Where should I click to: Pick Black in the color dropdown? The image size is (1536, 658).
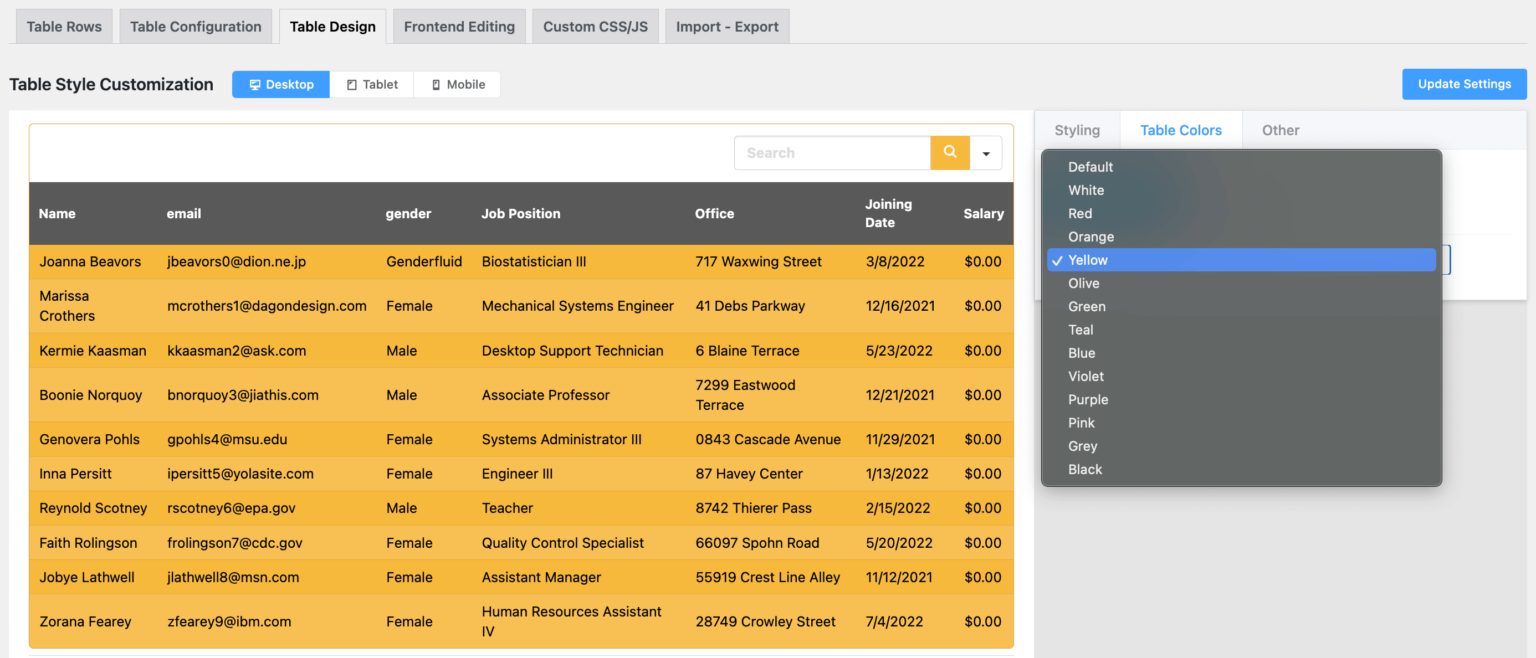1085,469
